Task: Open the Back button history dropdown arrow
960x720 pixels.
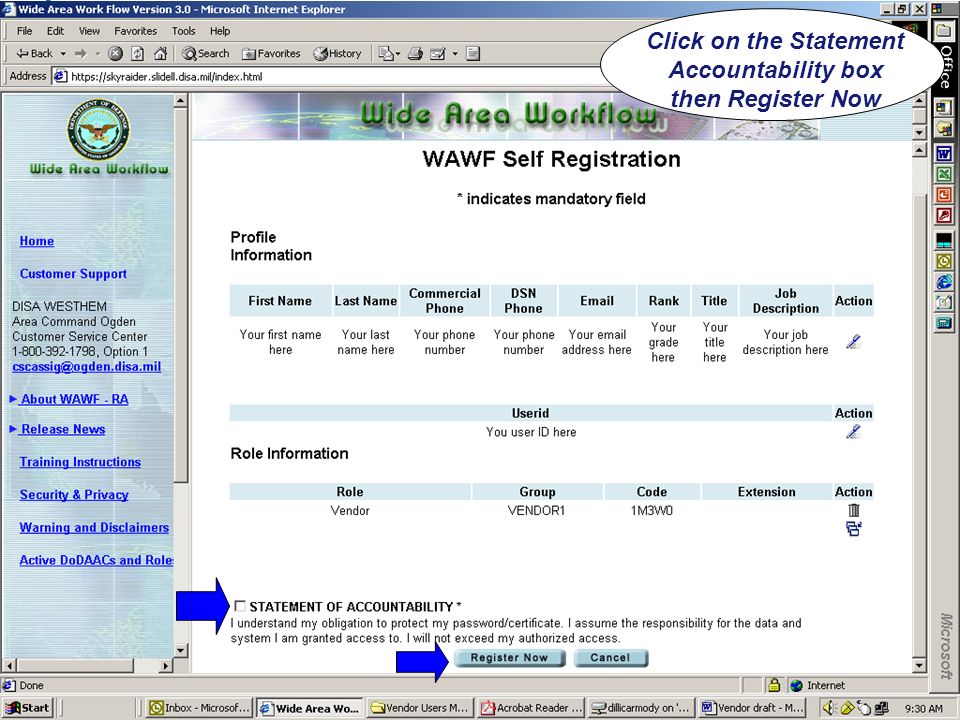Action: 63,54
